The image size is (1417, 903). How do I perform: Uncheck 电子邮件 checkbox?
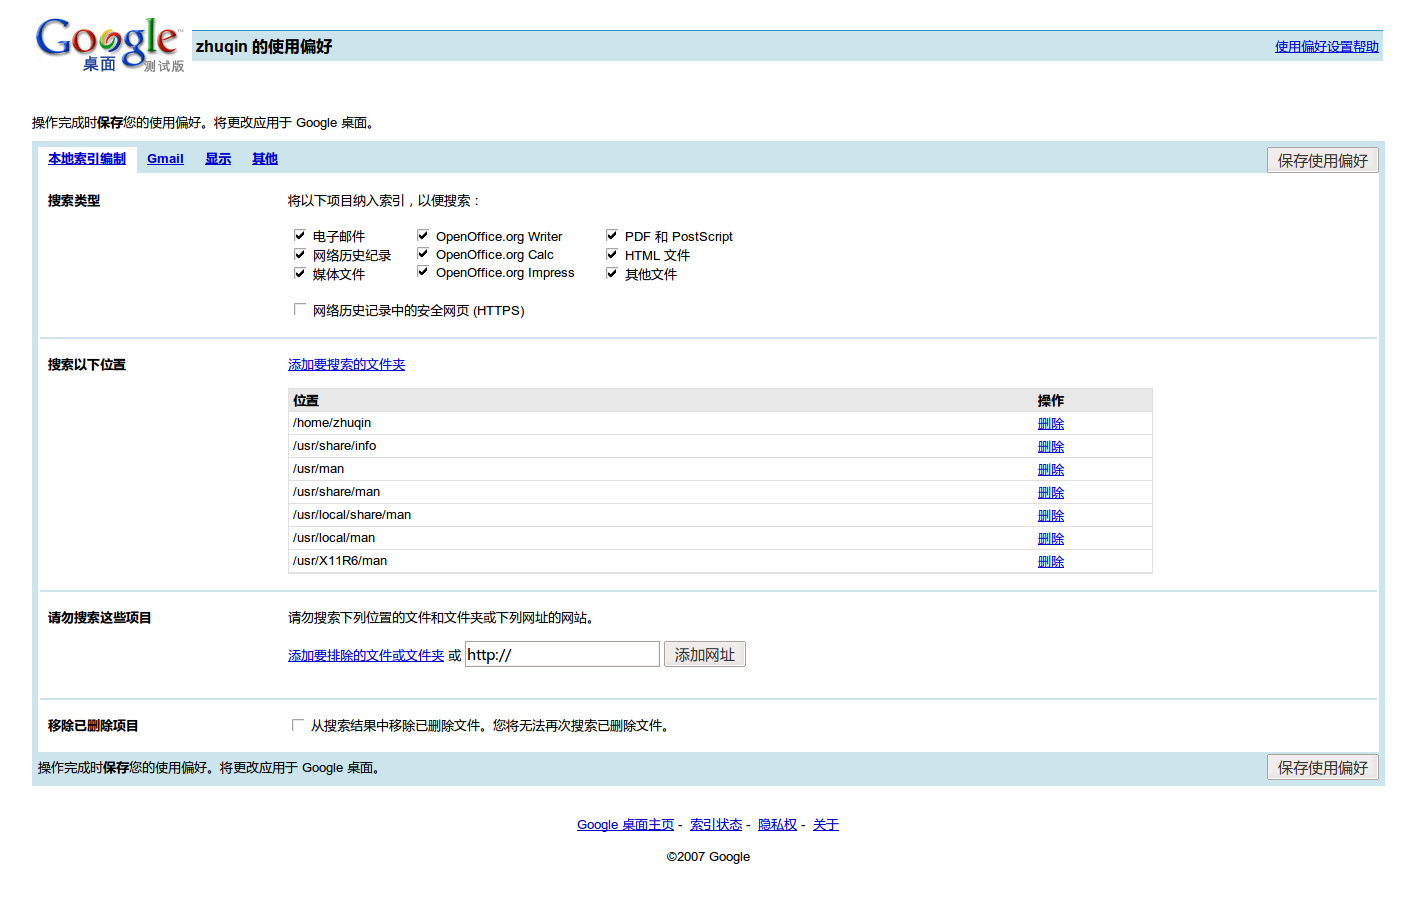point(300,236)
